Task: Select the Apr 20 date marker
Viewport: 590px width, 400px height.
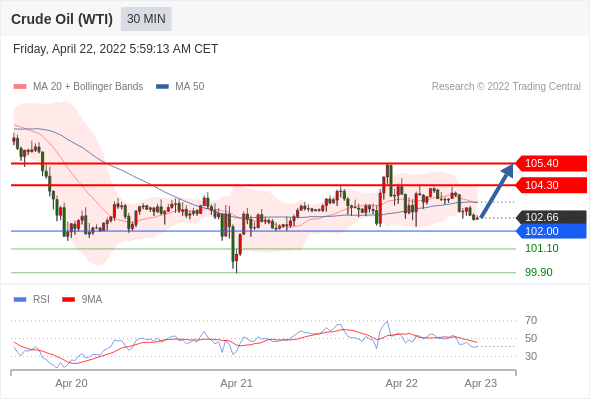Action: 71,383
